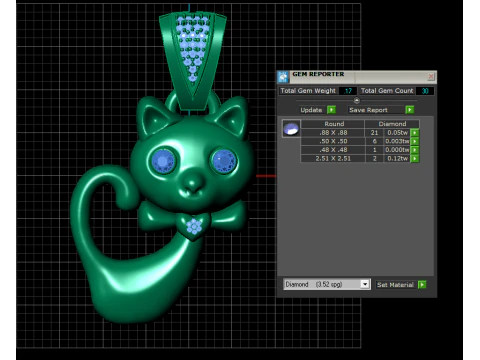Click the 0.003tw weight cell

tap(397, 141)
